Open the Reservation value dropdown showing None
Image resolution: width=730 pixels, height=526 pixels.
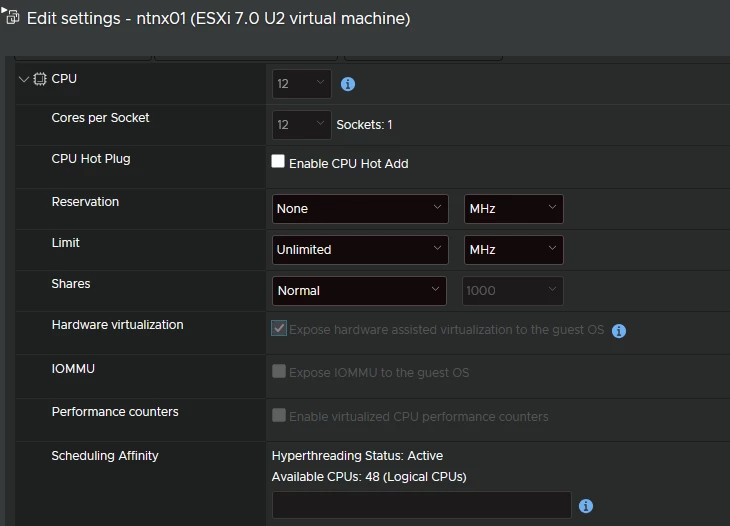point(360,209)
